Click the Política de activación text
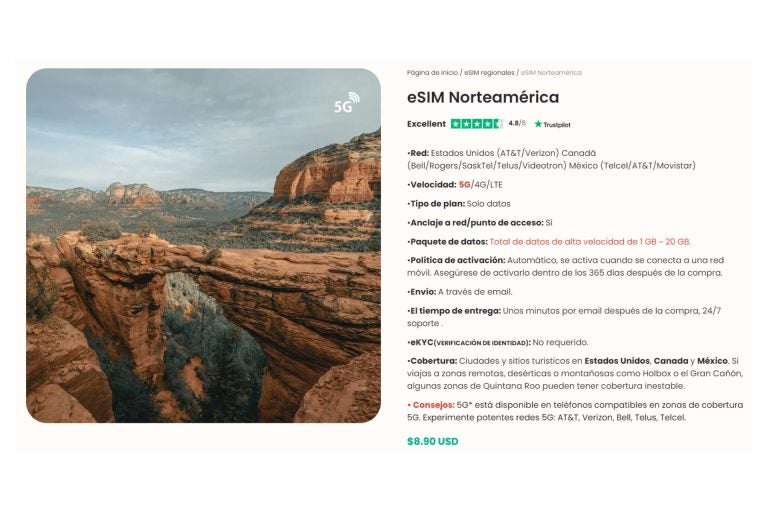Viewport: 768px width, 512px height. click(x=565, y=267)
